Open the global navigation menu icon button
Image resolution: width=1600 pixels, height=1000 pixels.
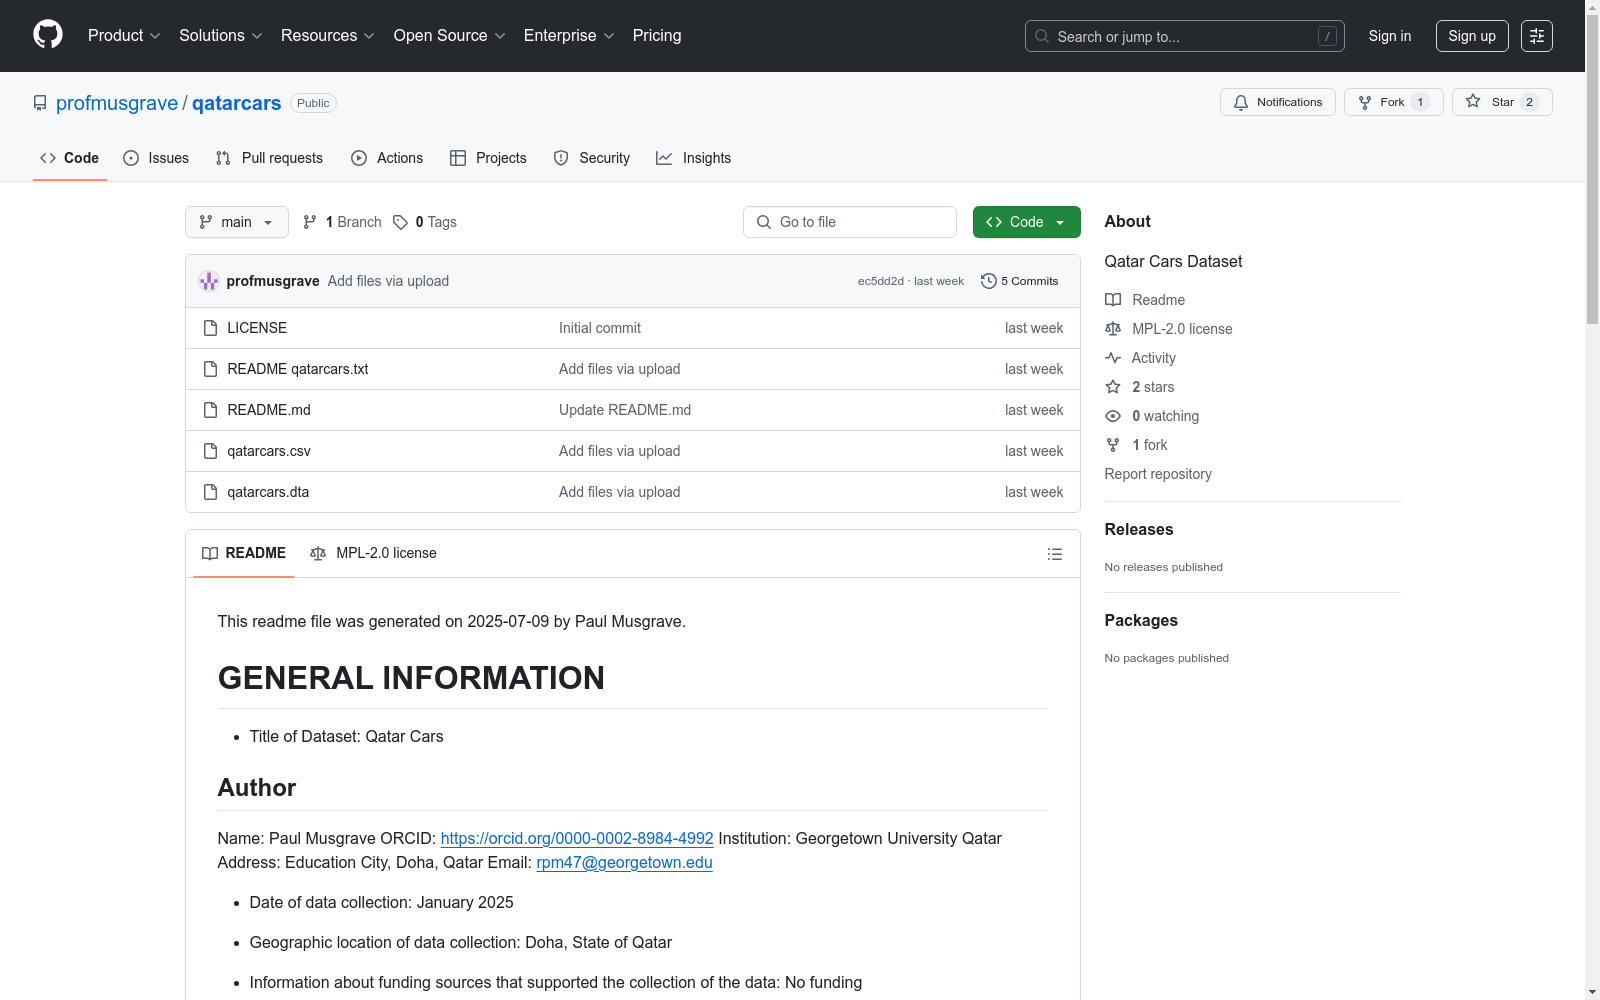point(1537,36)
